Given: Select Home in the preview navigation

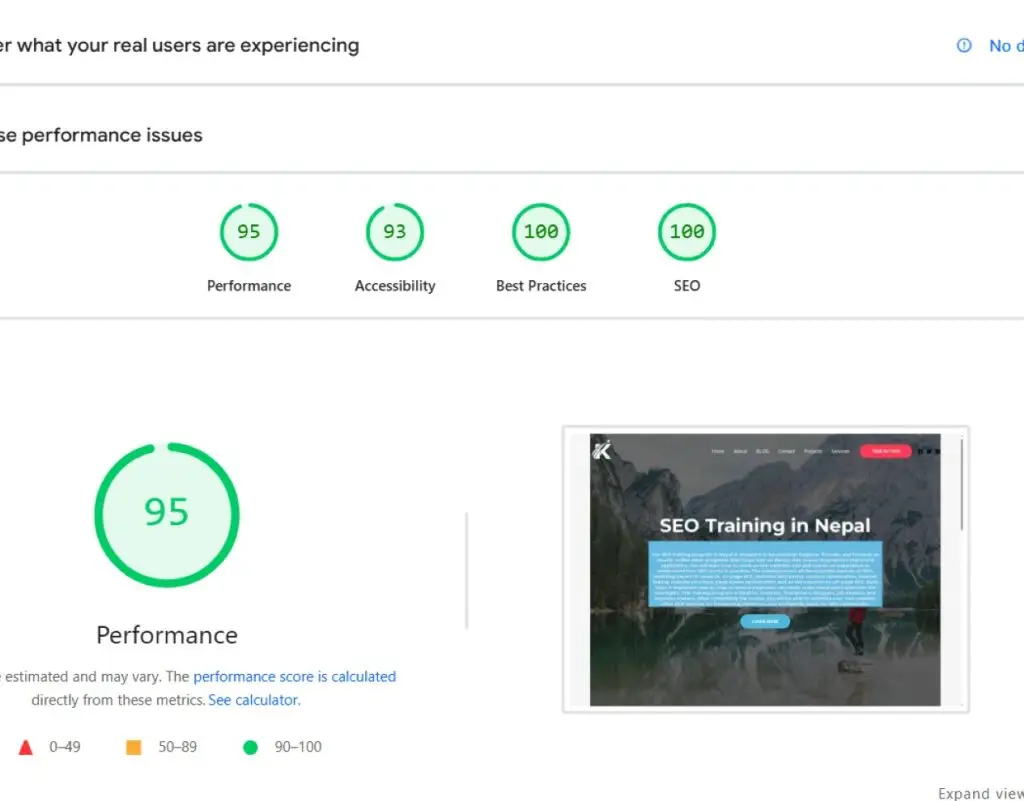Looking at the screenshot, I should click(717, 451).
